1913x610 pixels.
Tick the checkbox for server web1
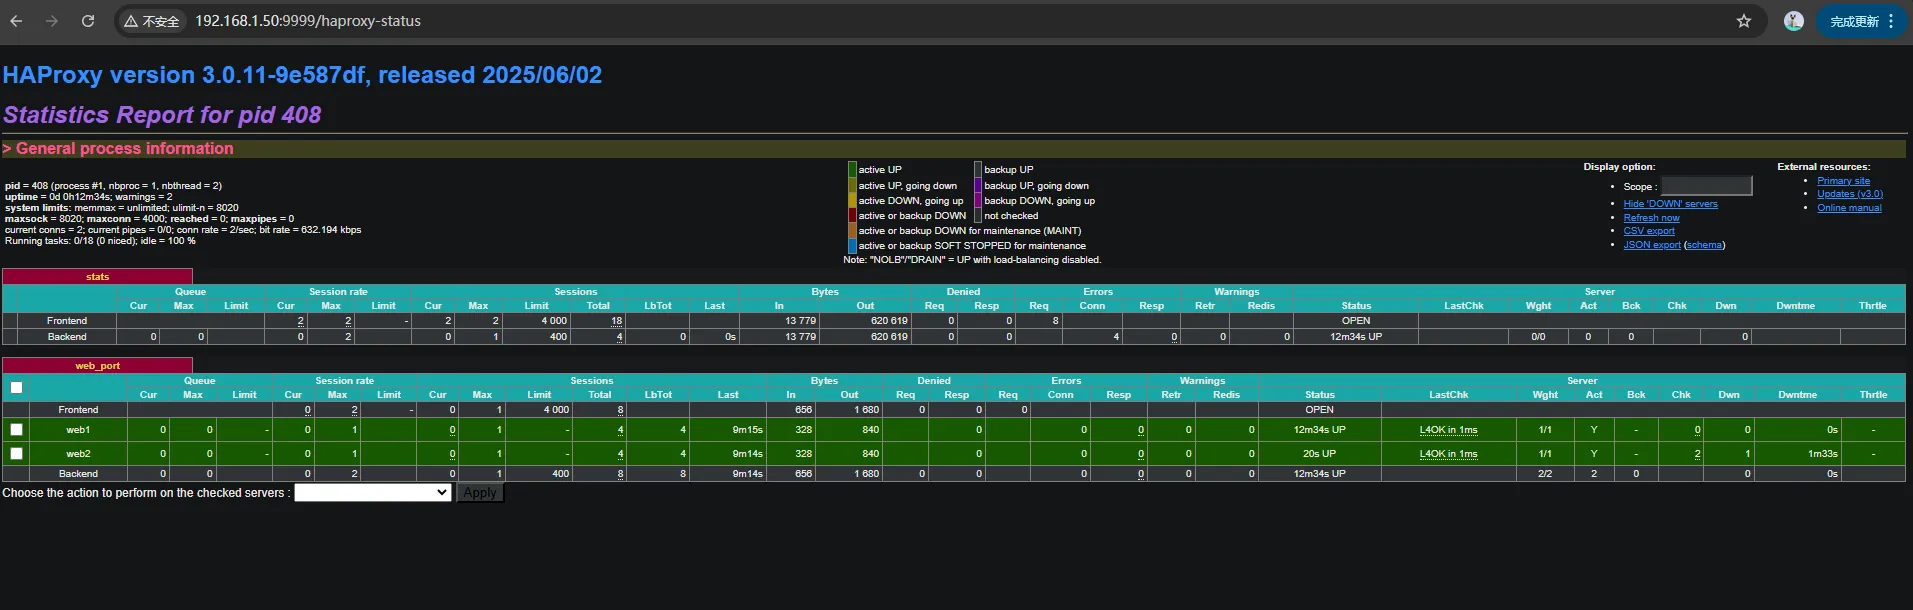(x=16, y=429)
